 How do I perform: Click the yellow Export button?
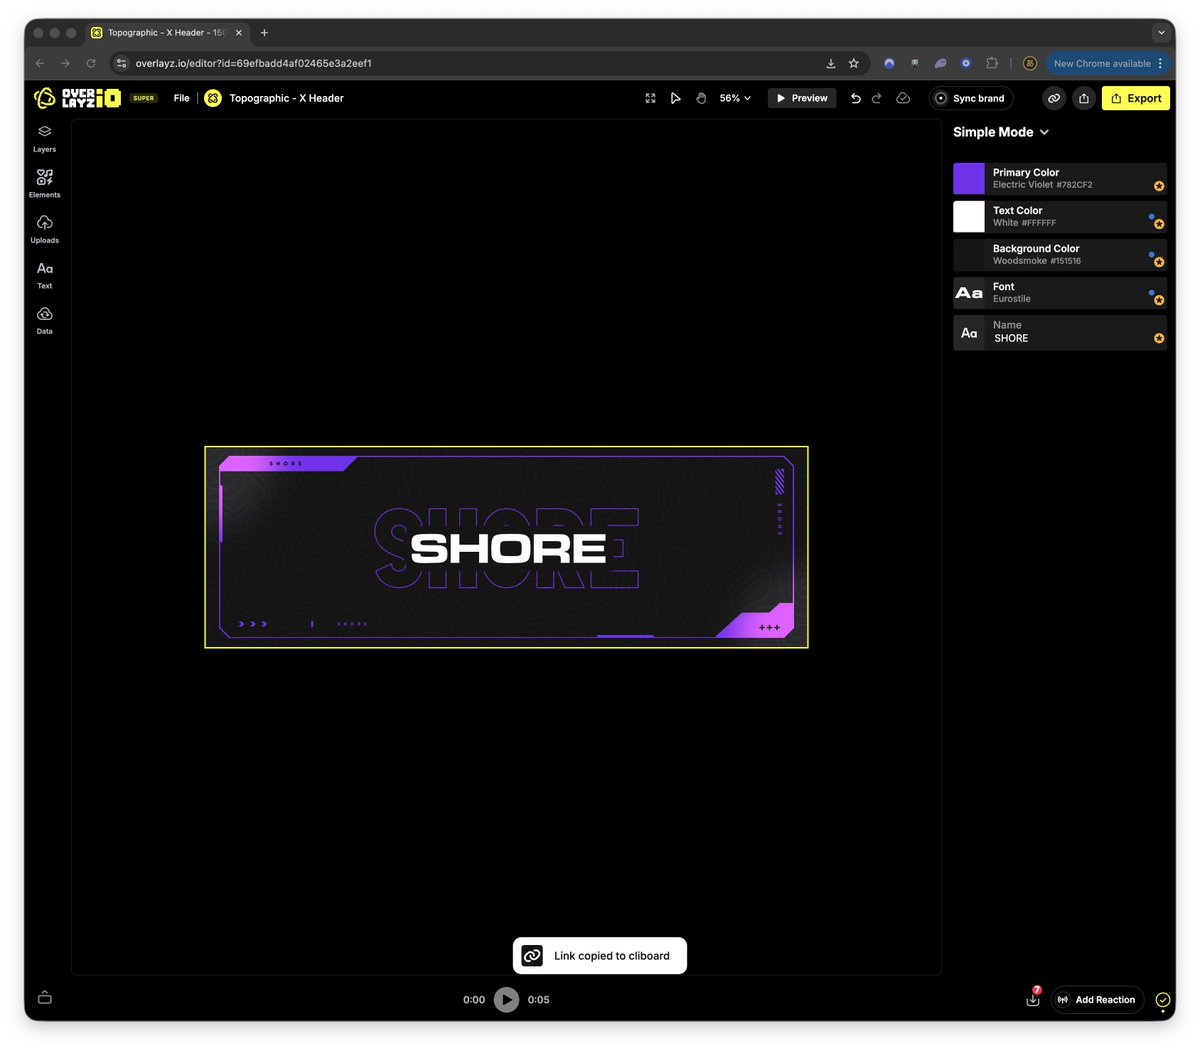(1136, 98)
